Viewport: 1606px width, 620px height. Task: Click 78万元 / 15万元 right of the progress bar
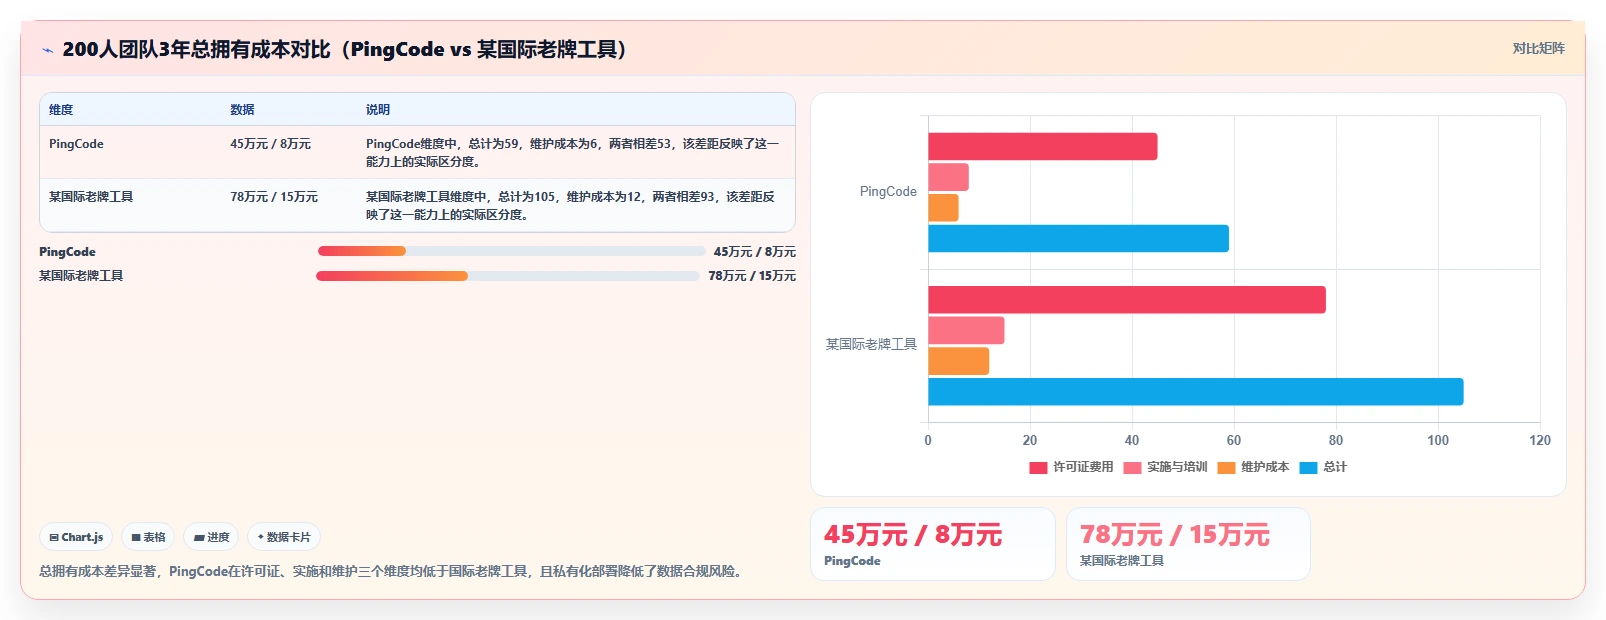coord(752,276)
